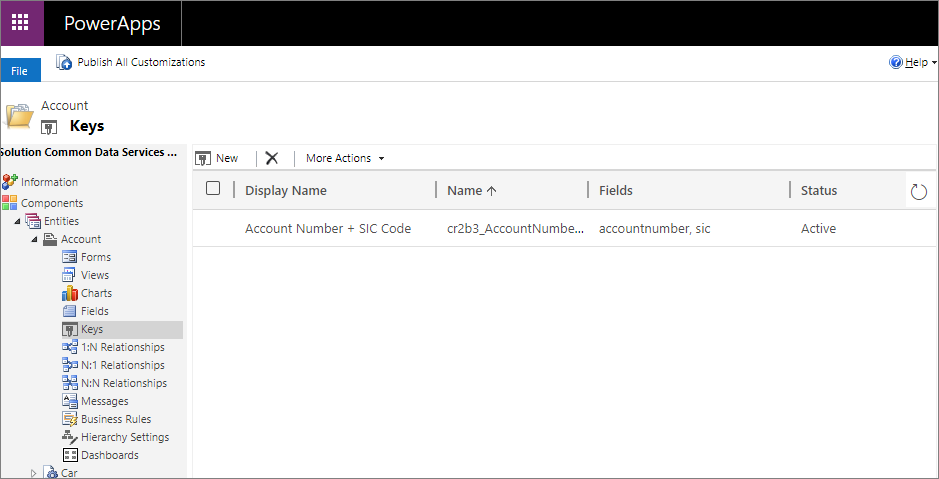The height and width of the screenshot is (479, 939).
Task: Open Charts under Account
Action: 96,293
